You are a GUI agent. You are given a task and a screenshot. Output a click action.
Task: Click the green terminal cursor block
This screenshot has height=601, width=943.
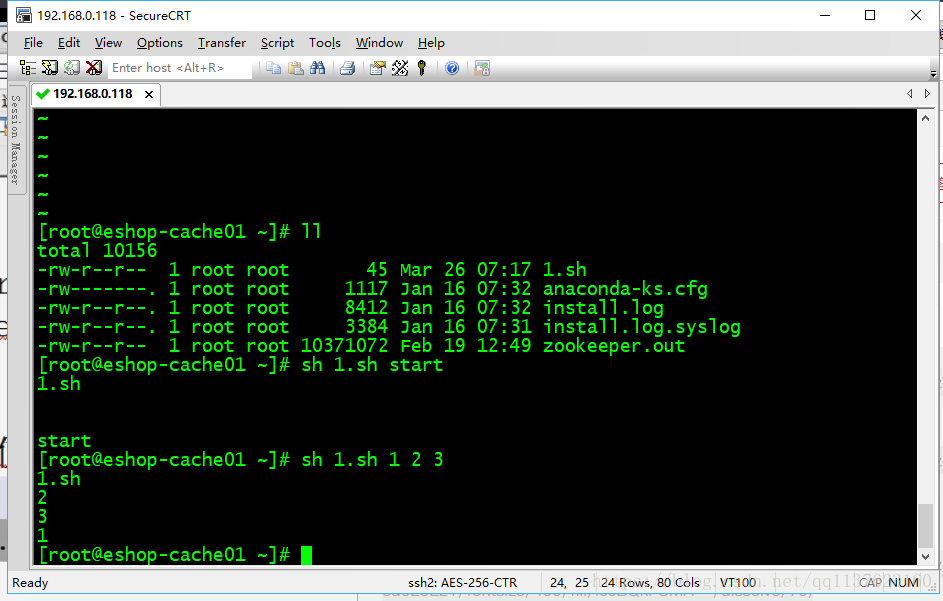click(306, 555)
